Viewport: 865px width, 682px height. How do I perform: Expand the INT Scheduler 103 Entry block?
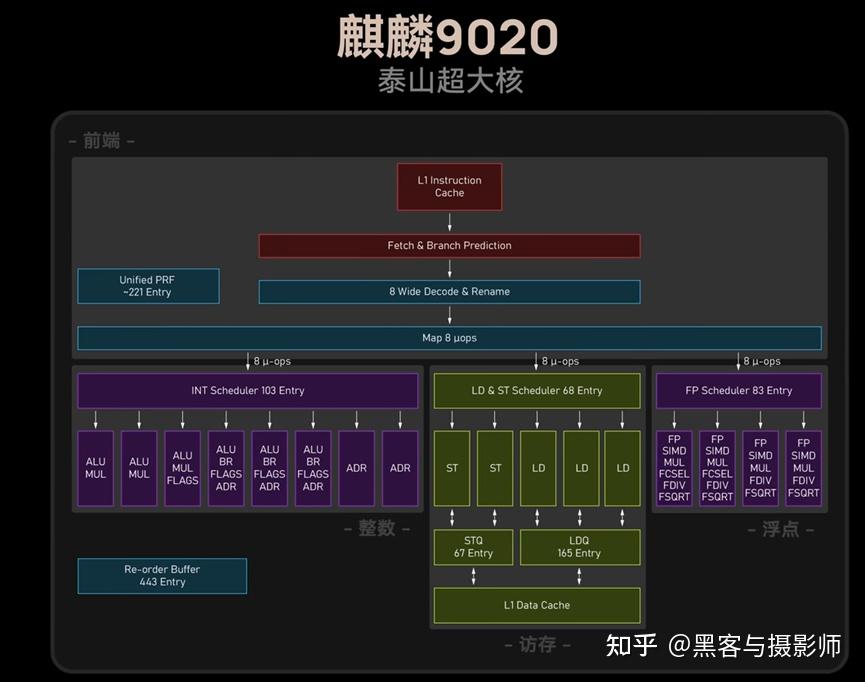tap(247, 390)
